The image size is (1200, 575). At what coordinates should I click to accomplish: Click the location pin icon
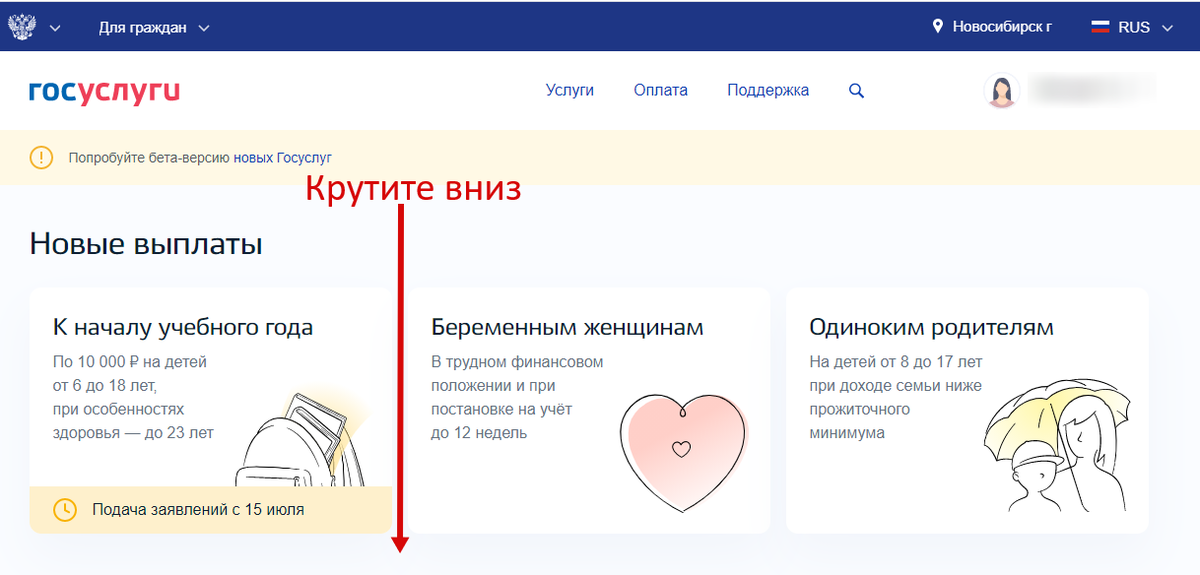[937, 27]
